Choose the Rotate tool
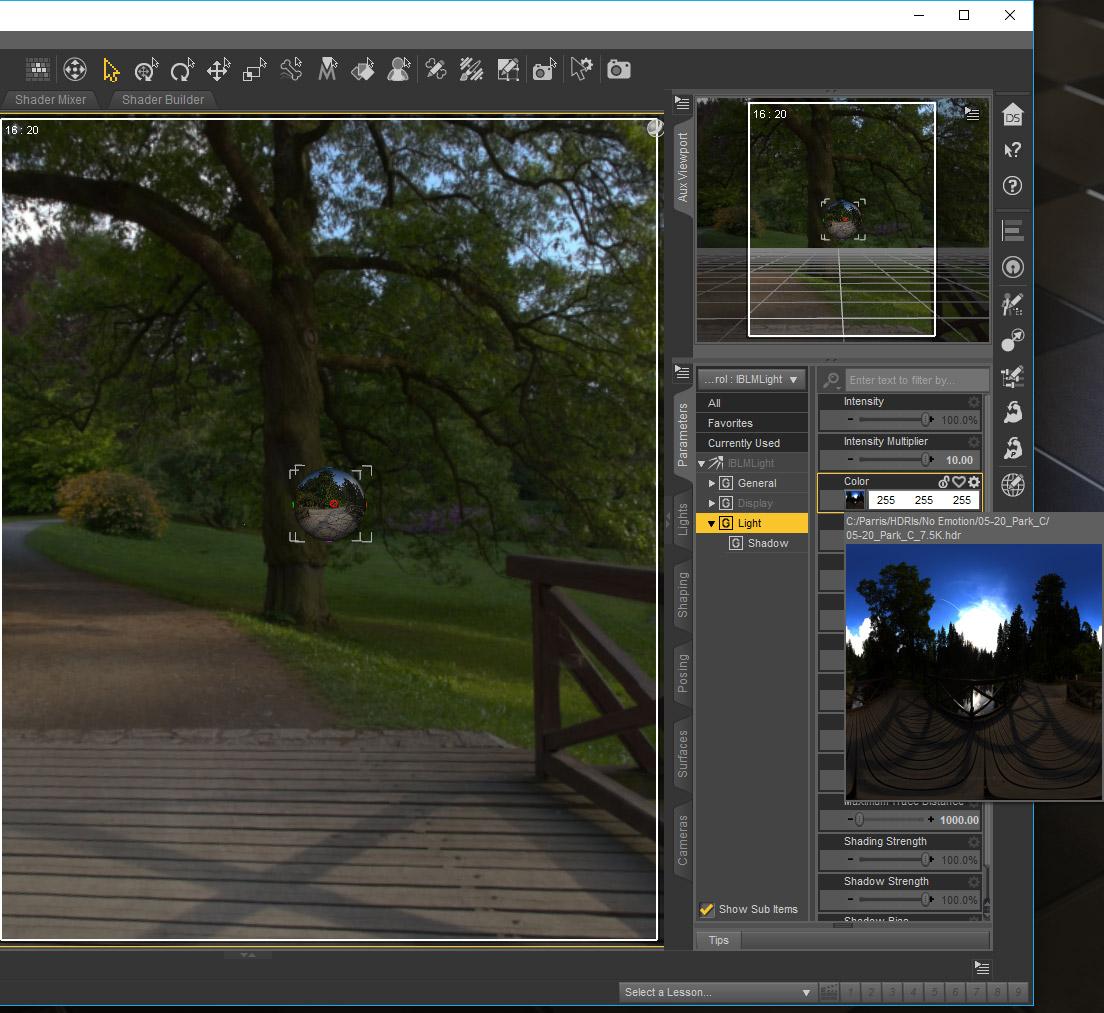Screen dimensions: 1104x1013 click(182, 70)
